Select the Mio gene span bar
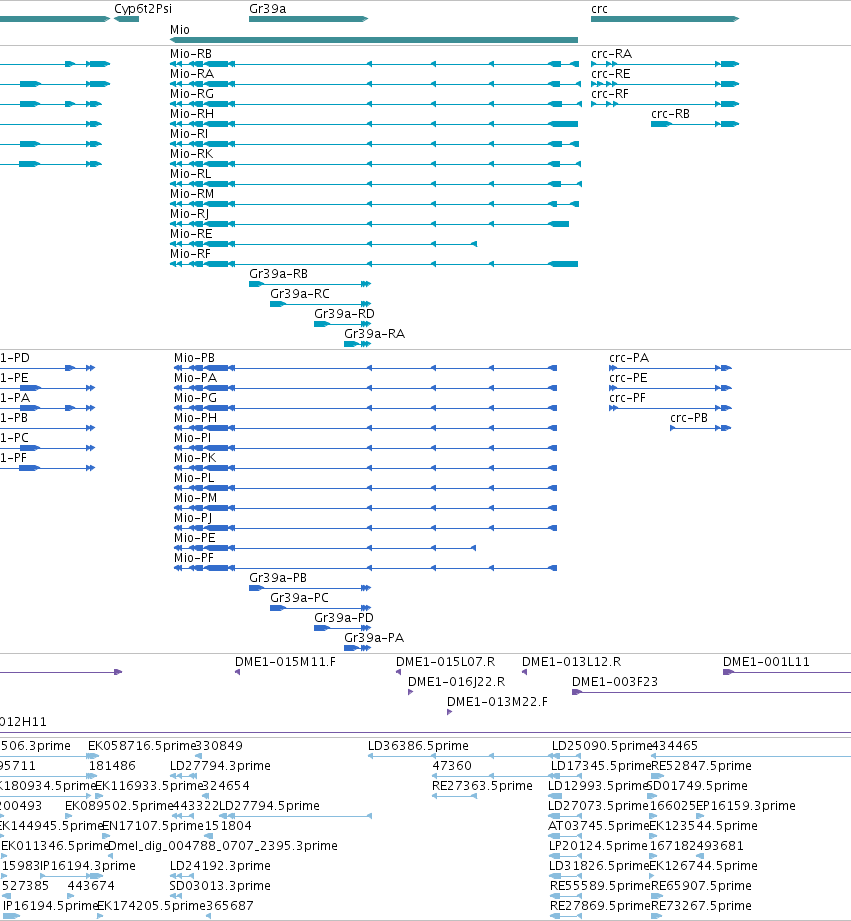851x921 pixels. 374,40
